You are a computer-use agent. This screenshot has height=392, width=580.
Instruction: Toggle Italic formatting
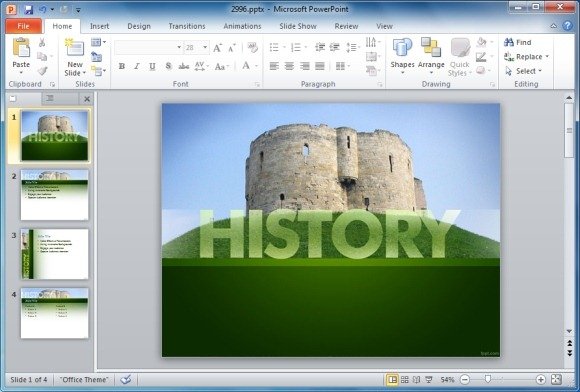tap(136, 67)
